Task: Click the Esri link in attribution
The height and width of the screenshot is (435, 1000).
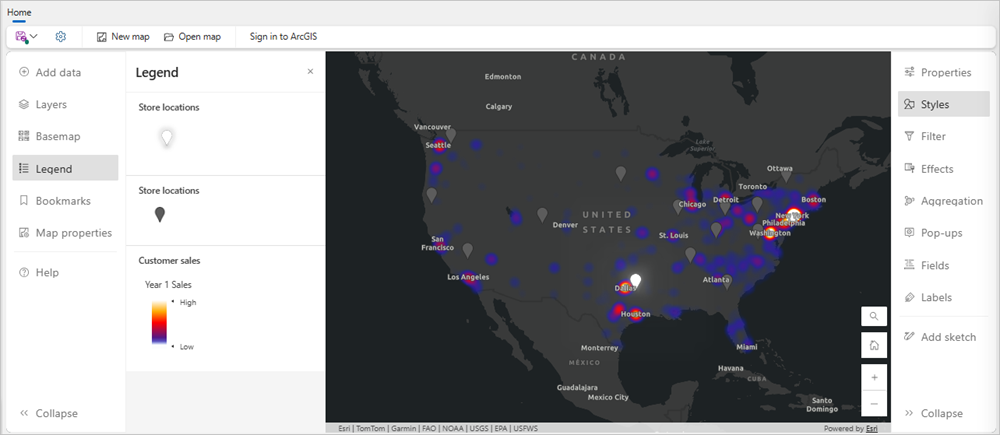Action: point(871,429)
